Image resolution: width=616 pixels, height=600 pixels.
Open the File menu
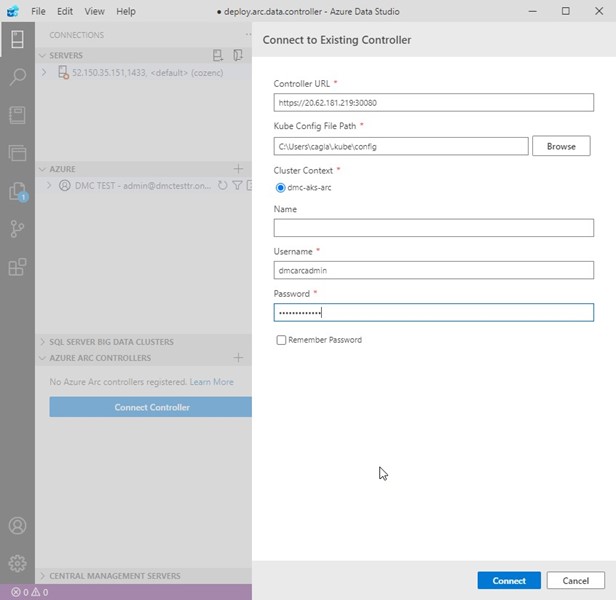[x=38, y=11]
